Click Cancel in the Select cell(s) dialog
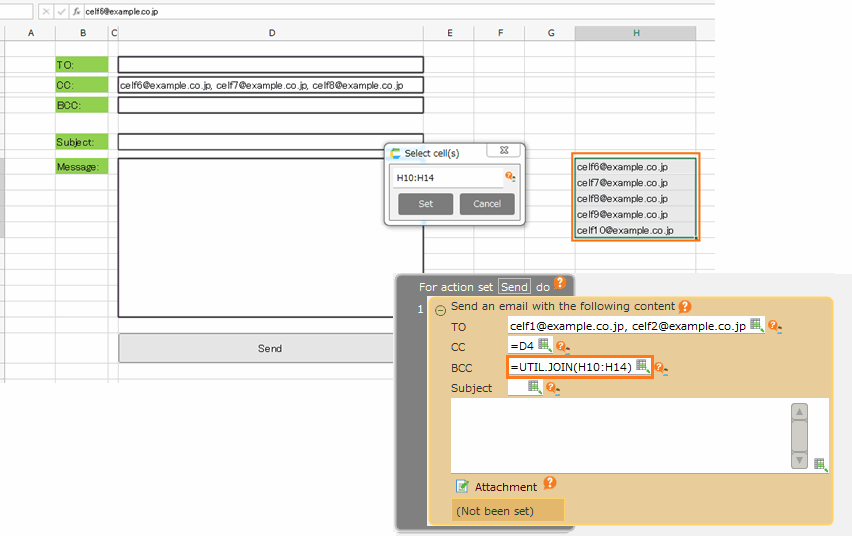852x536 pixels. [487, 204]
